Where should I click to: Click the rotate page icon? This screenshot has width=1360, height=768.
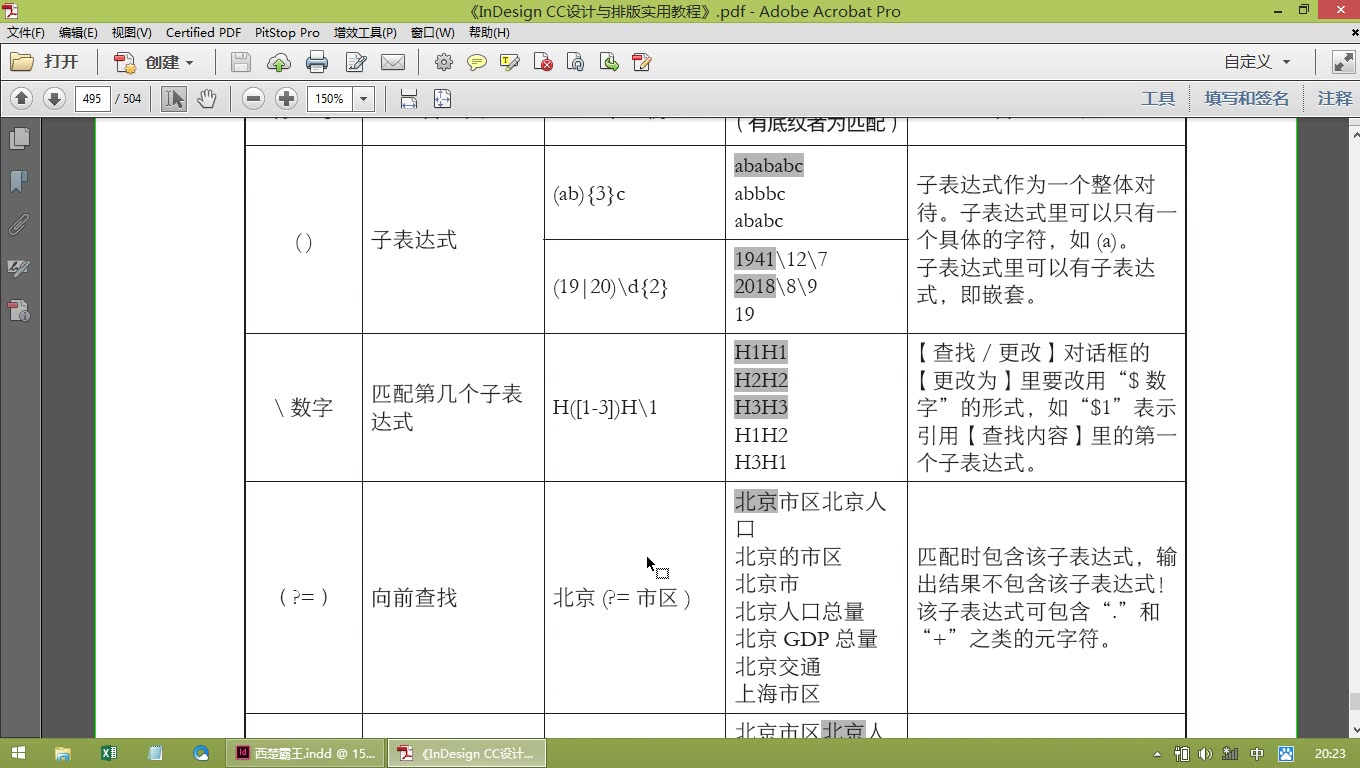click(x=576, y=62)
